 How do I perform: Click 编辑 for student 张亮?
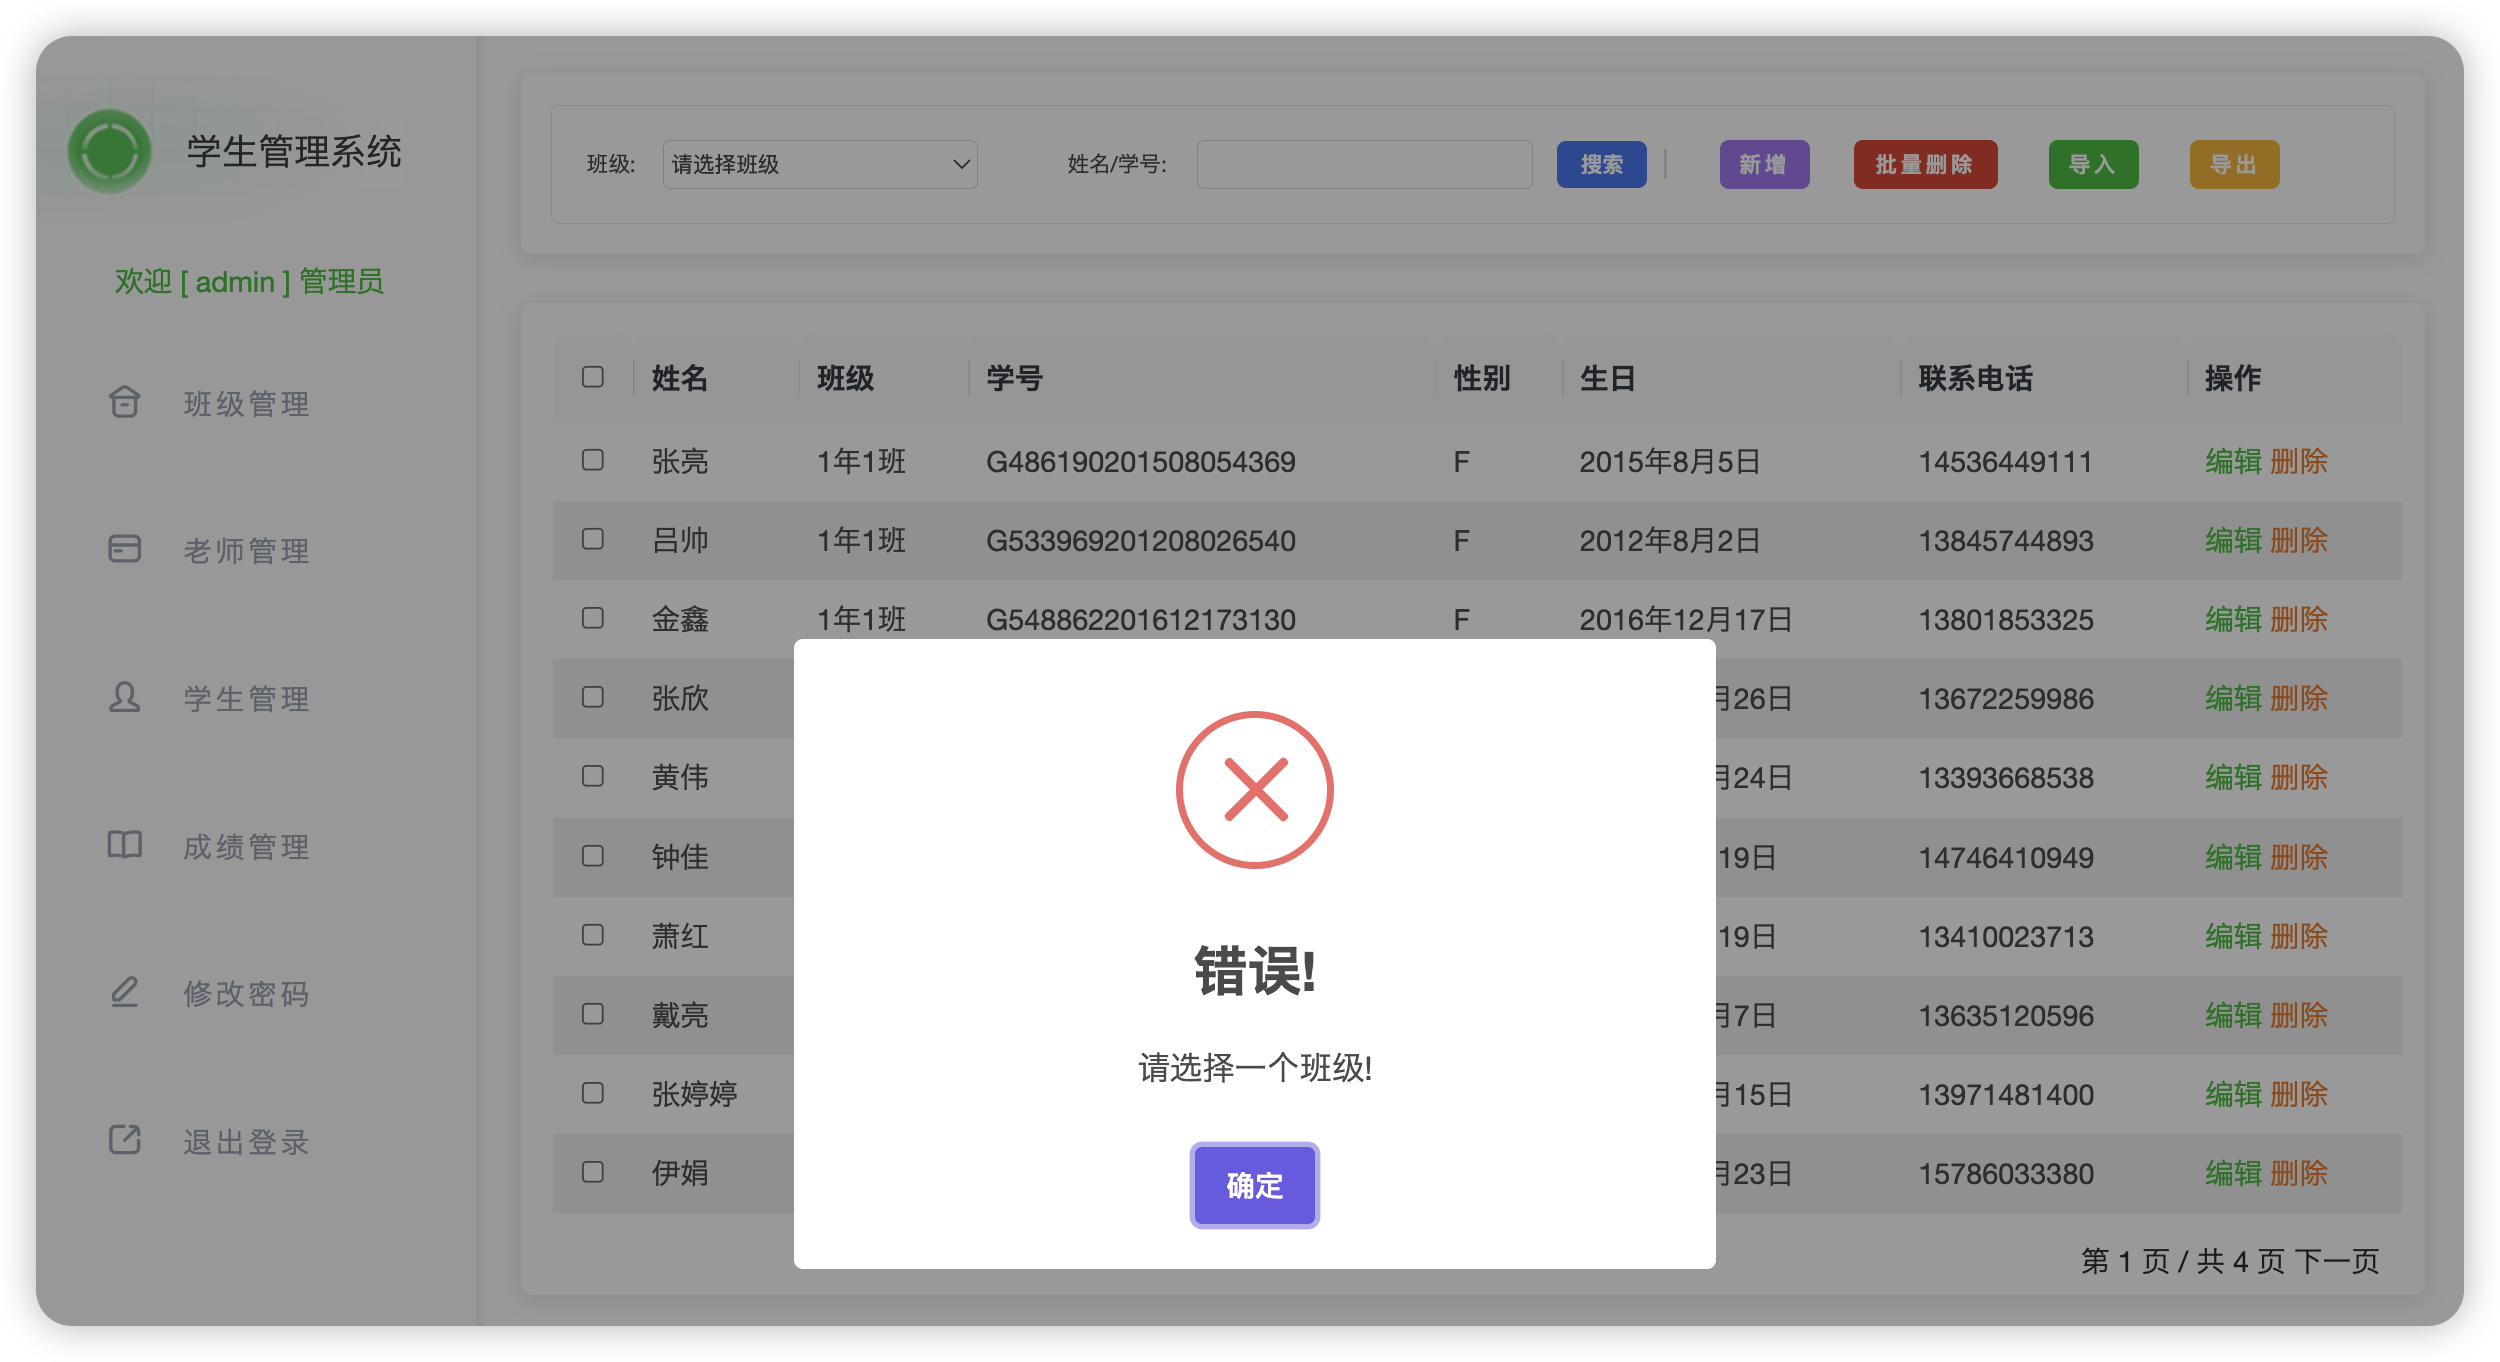[x=2234, y=462]
